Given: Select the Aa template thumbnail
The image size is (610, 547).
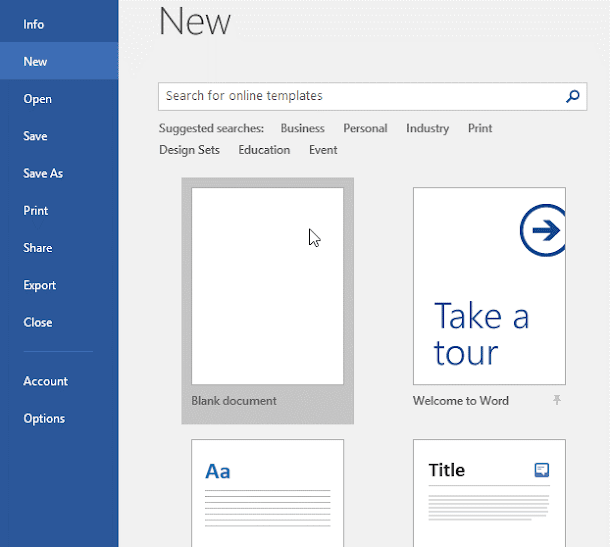Looking at the screenshot, I should (268, 493).
